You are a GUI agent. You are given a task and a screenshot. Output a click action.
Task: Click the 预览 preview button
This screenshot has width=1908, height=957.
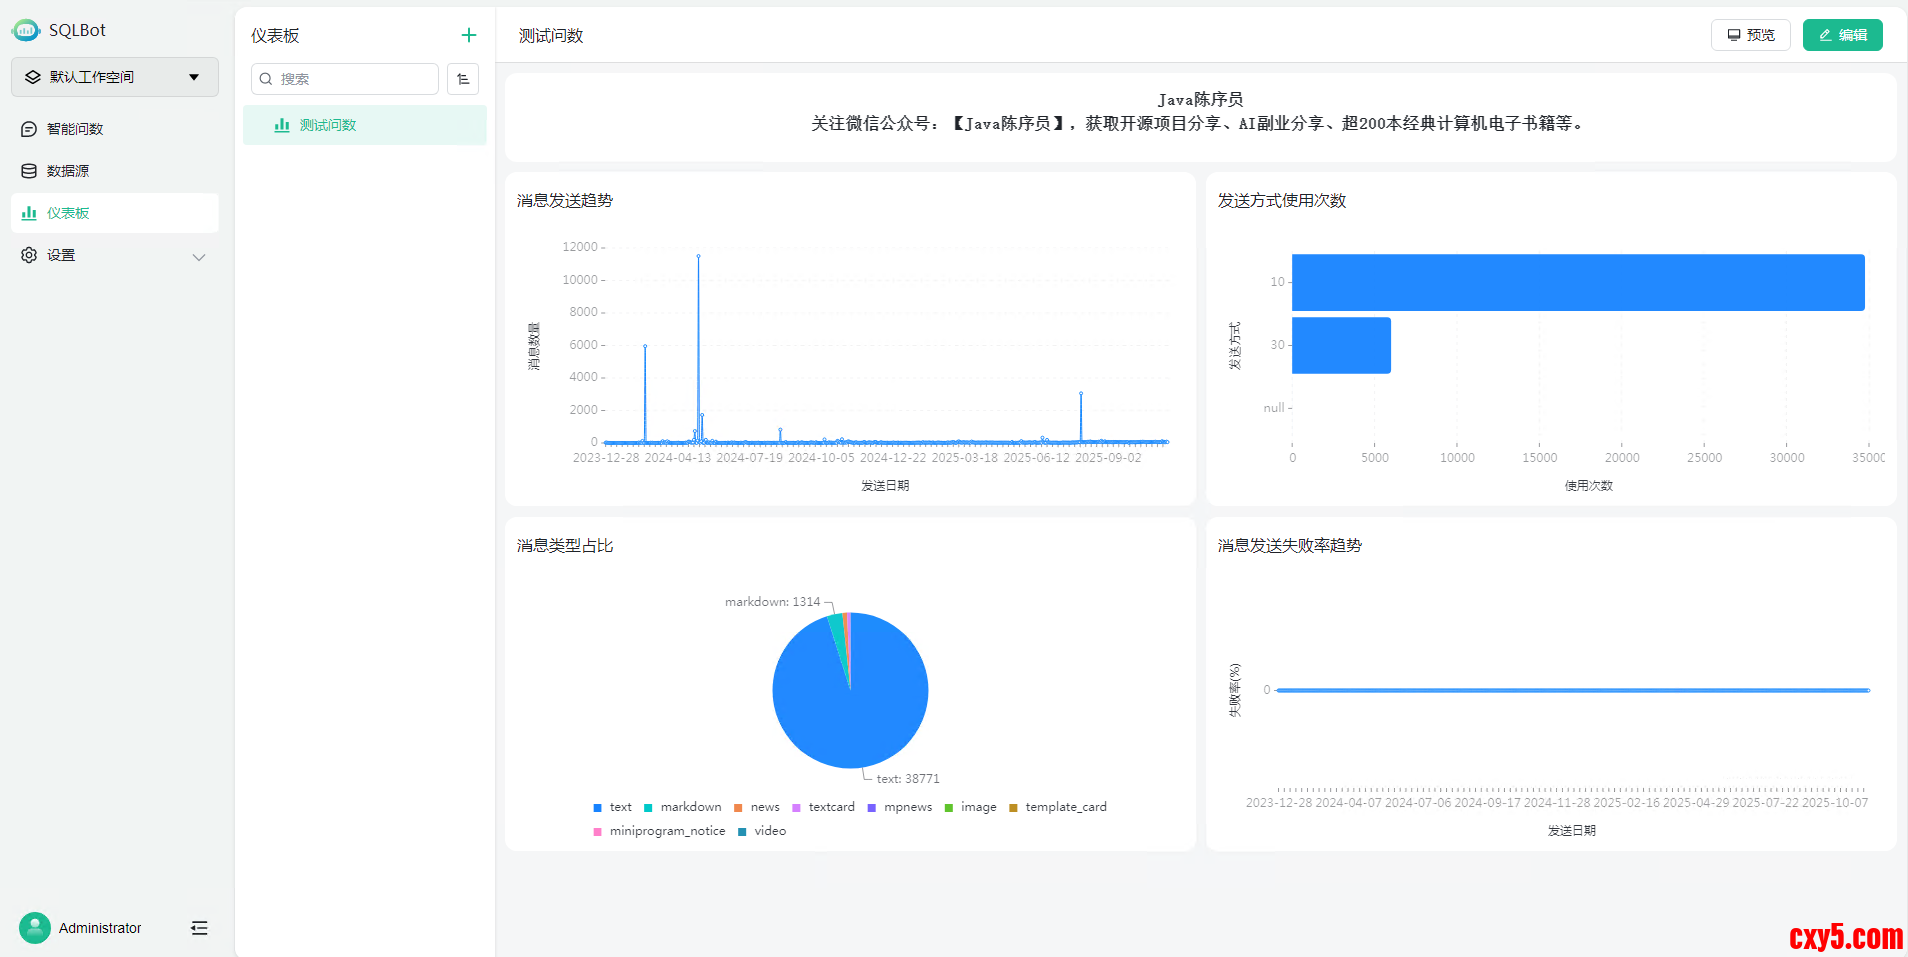pos(1750,35)
